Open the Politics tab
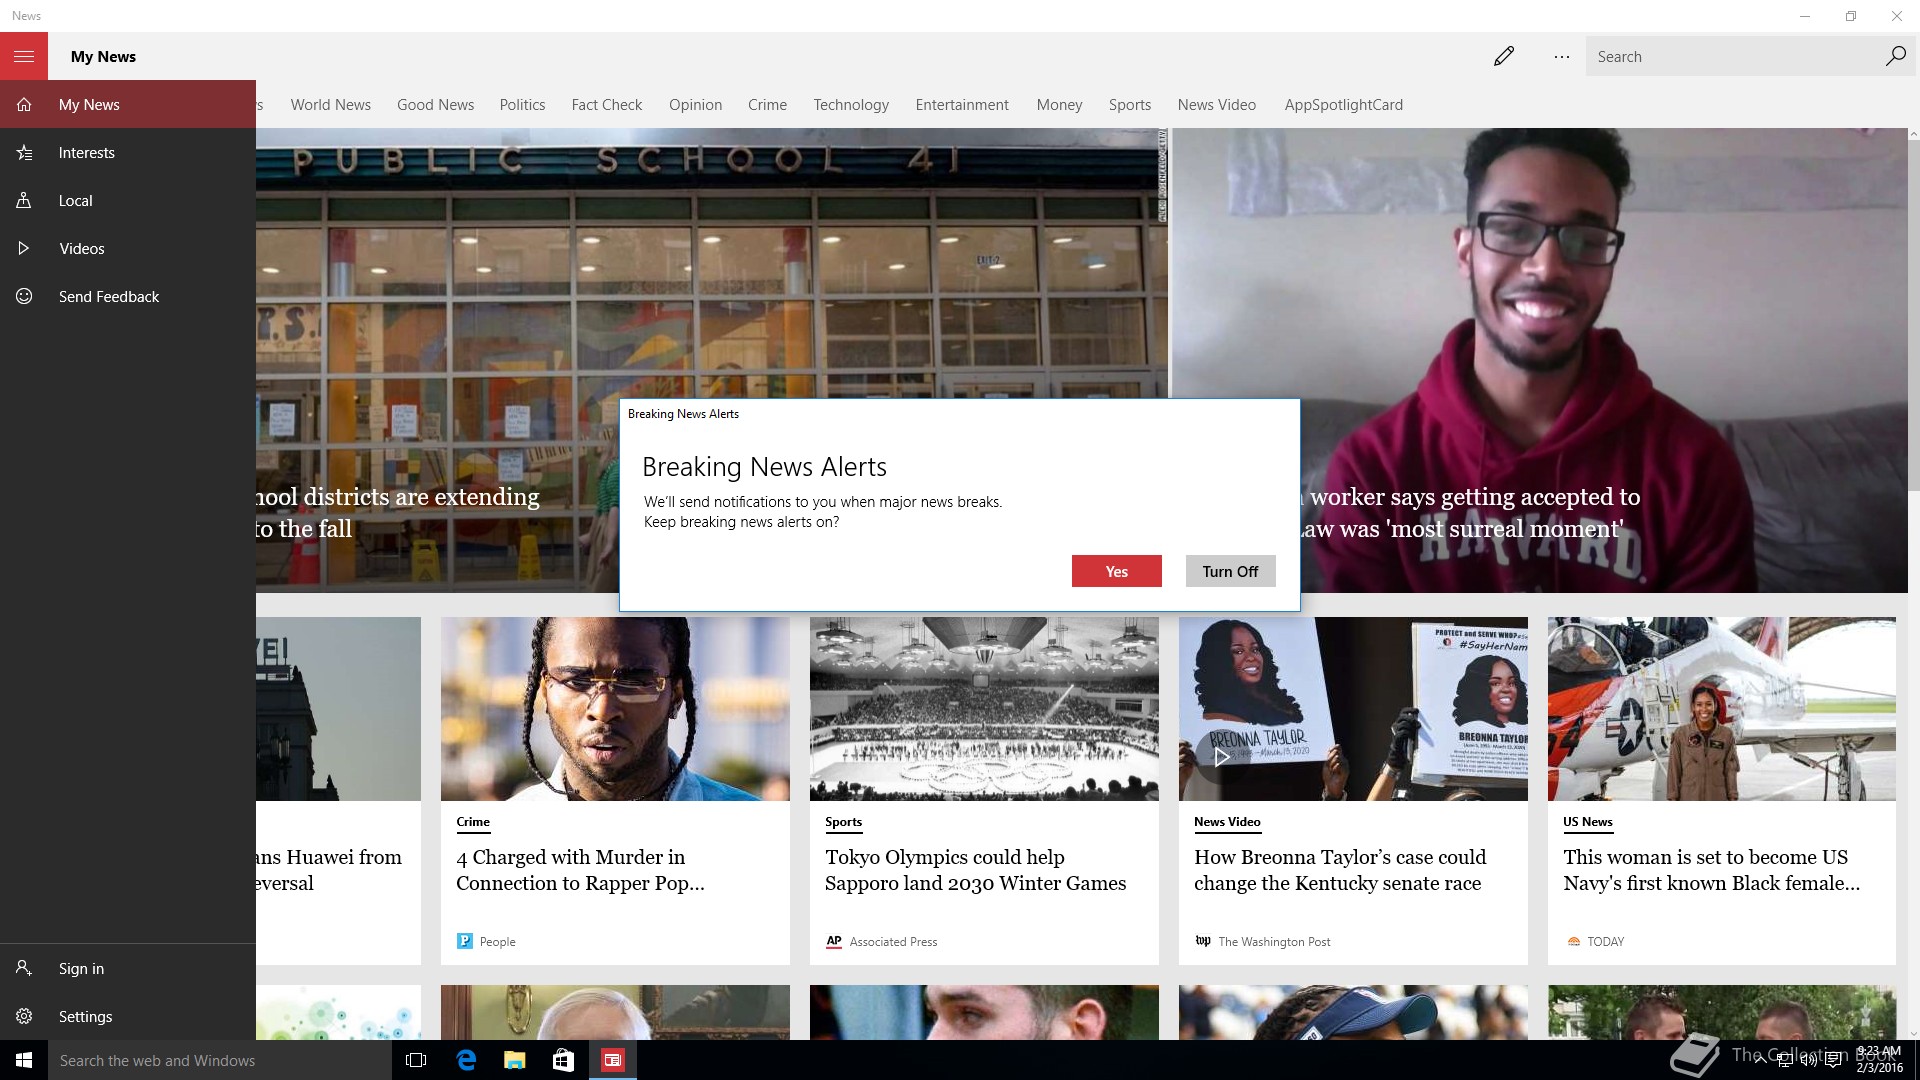 [522, 104]
